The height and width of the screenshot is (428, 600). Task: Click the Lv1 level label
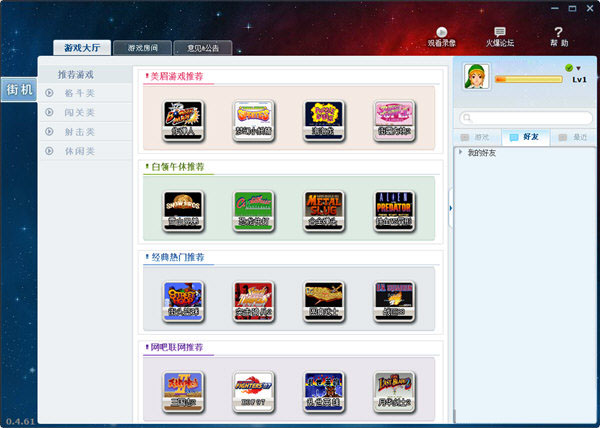click(x=579, y=80)
